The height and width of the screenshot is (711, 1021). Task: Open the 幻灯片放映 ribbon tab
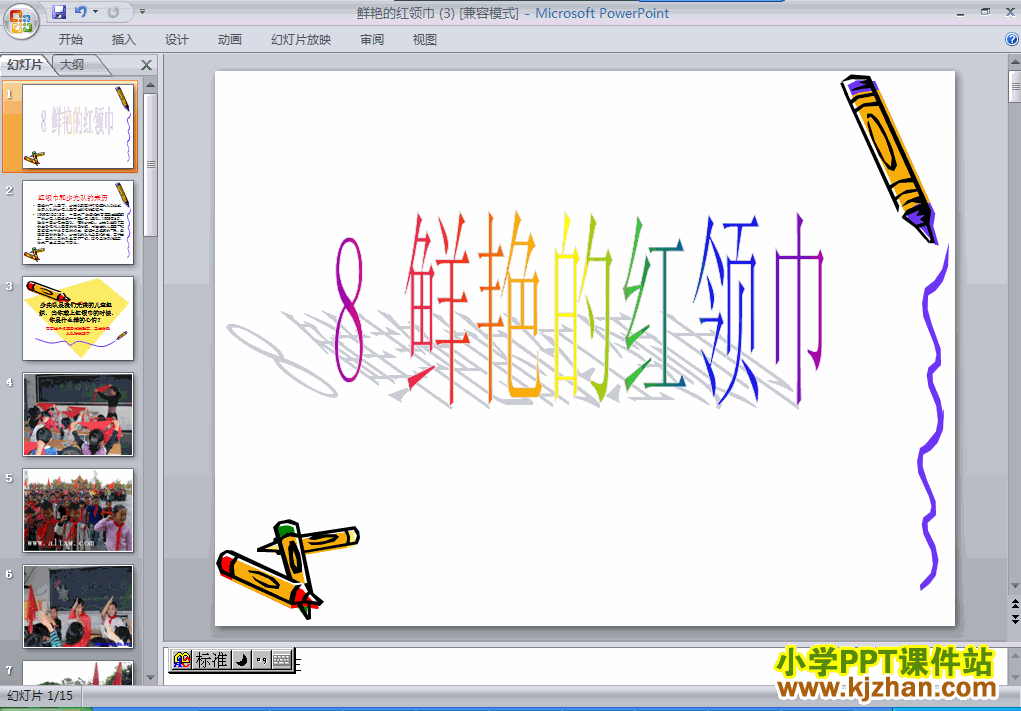click(x=301, y=40)
